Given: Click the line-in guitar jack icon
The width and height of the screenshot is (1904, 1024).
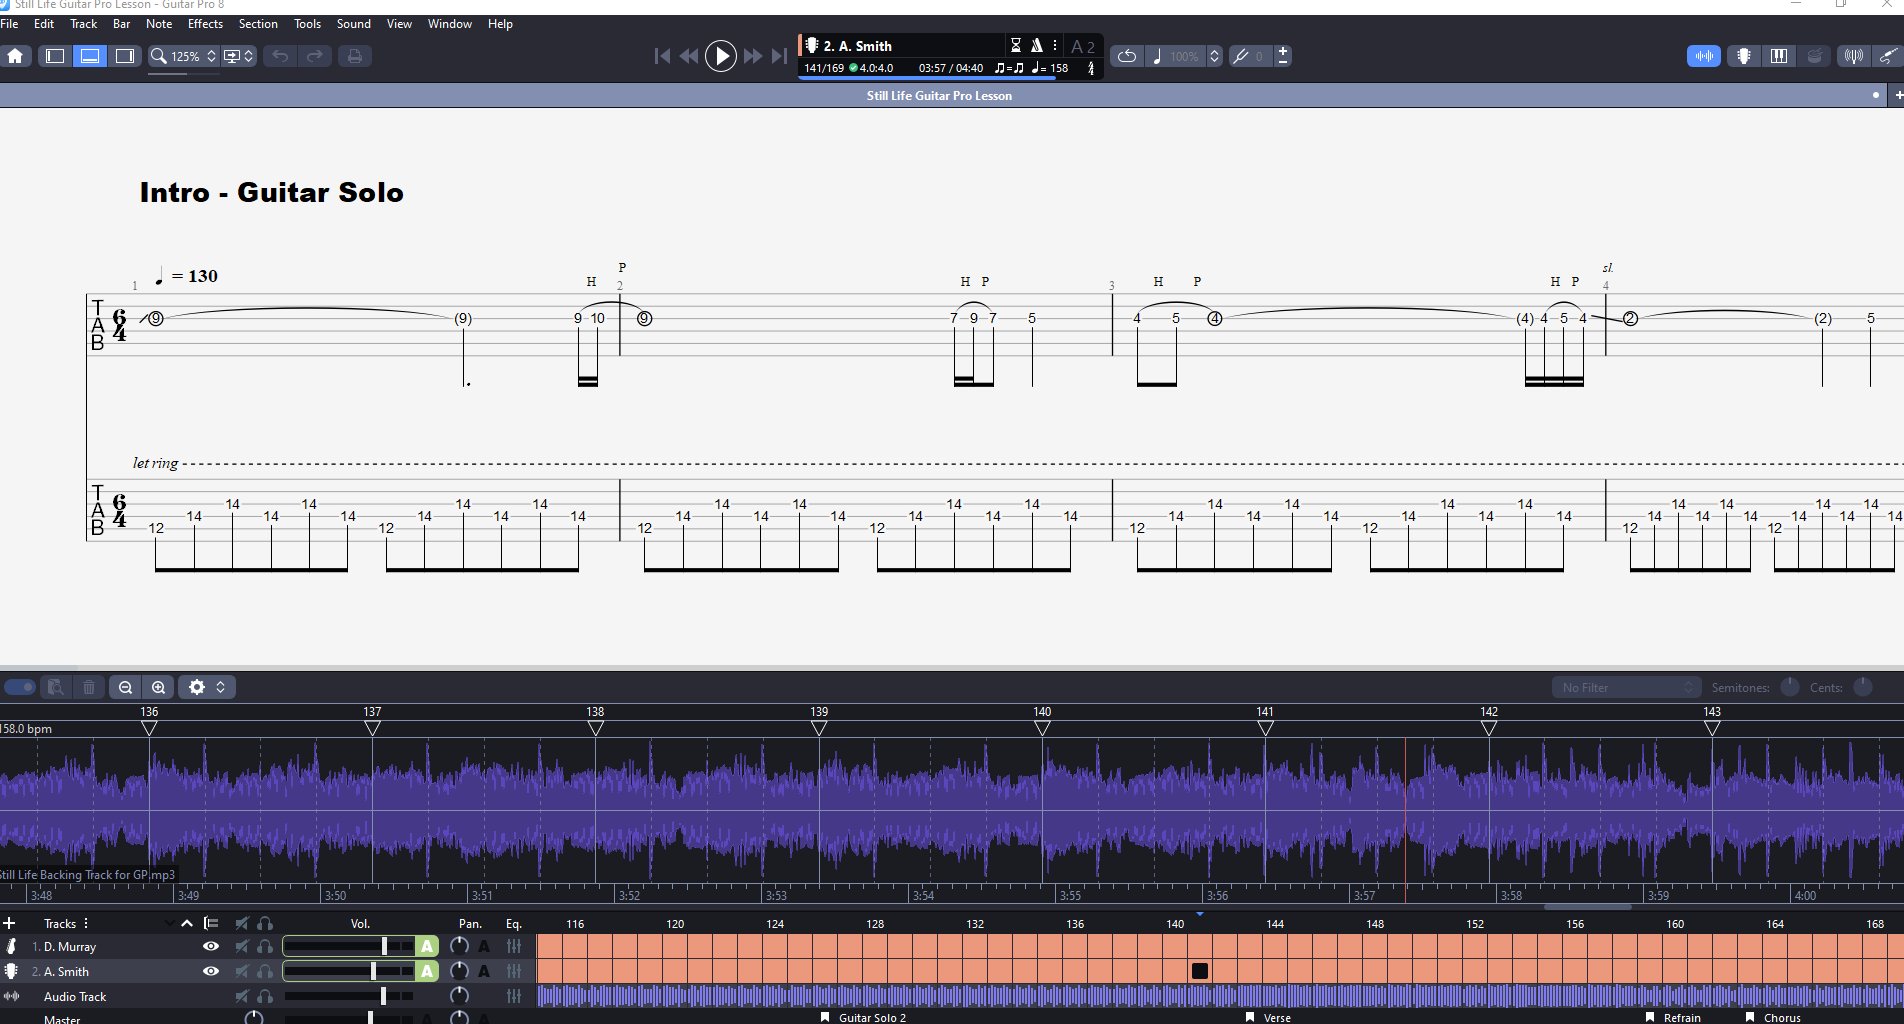Looking at the screenshot, I should [1887, 56].
